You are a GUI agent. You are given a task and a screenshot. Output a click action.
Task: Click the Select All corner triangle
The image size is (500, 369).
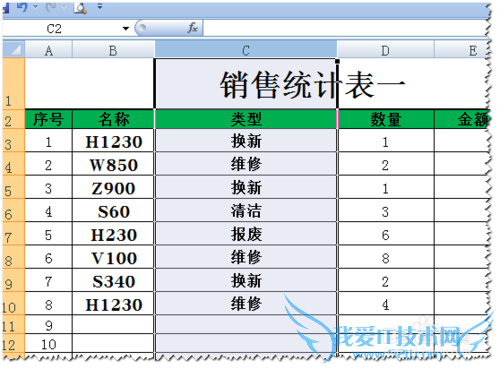(14, 49)
